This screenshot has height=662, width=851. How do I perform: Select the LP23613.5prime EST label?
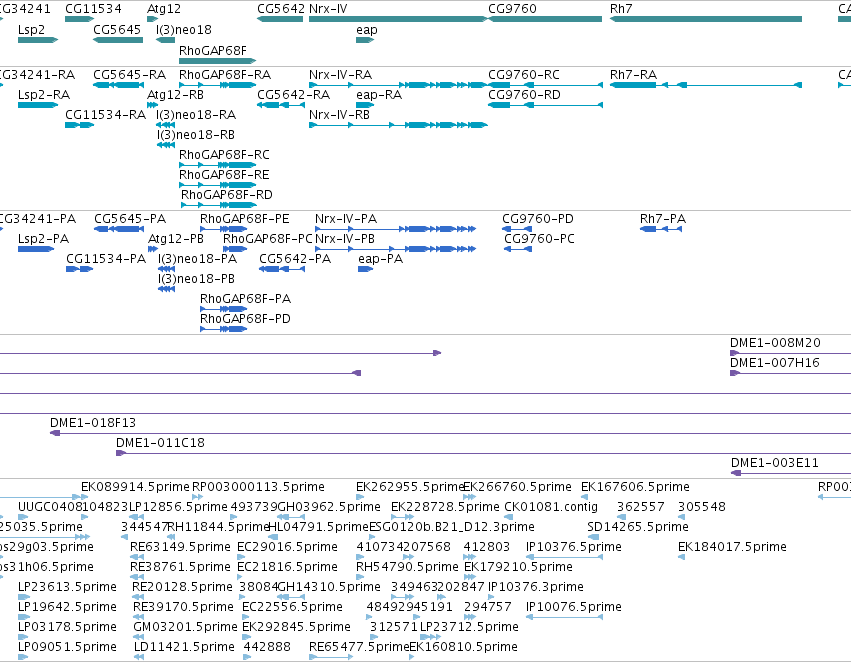[67, 587]
